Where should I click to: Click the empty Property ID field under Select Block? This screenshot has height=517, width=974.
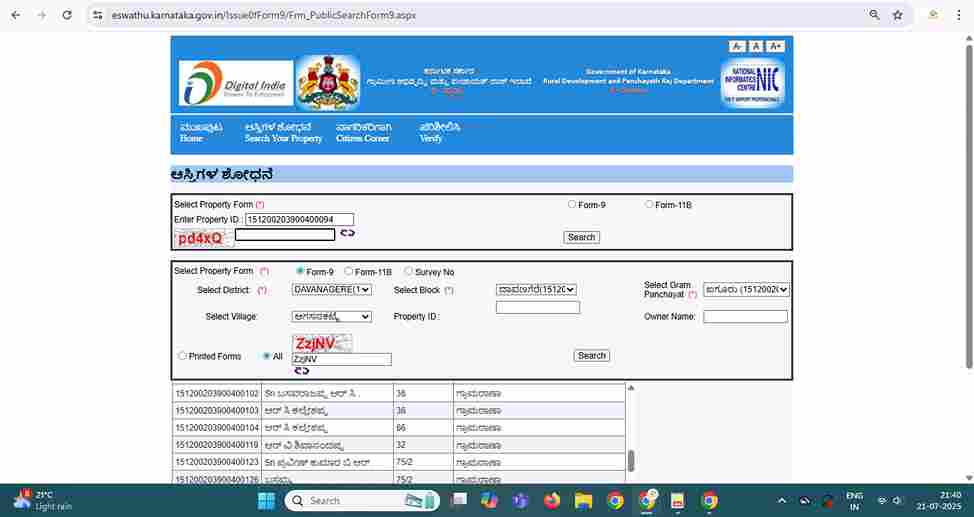(x=538, y=307)
